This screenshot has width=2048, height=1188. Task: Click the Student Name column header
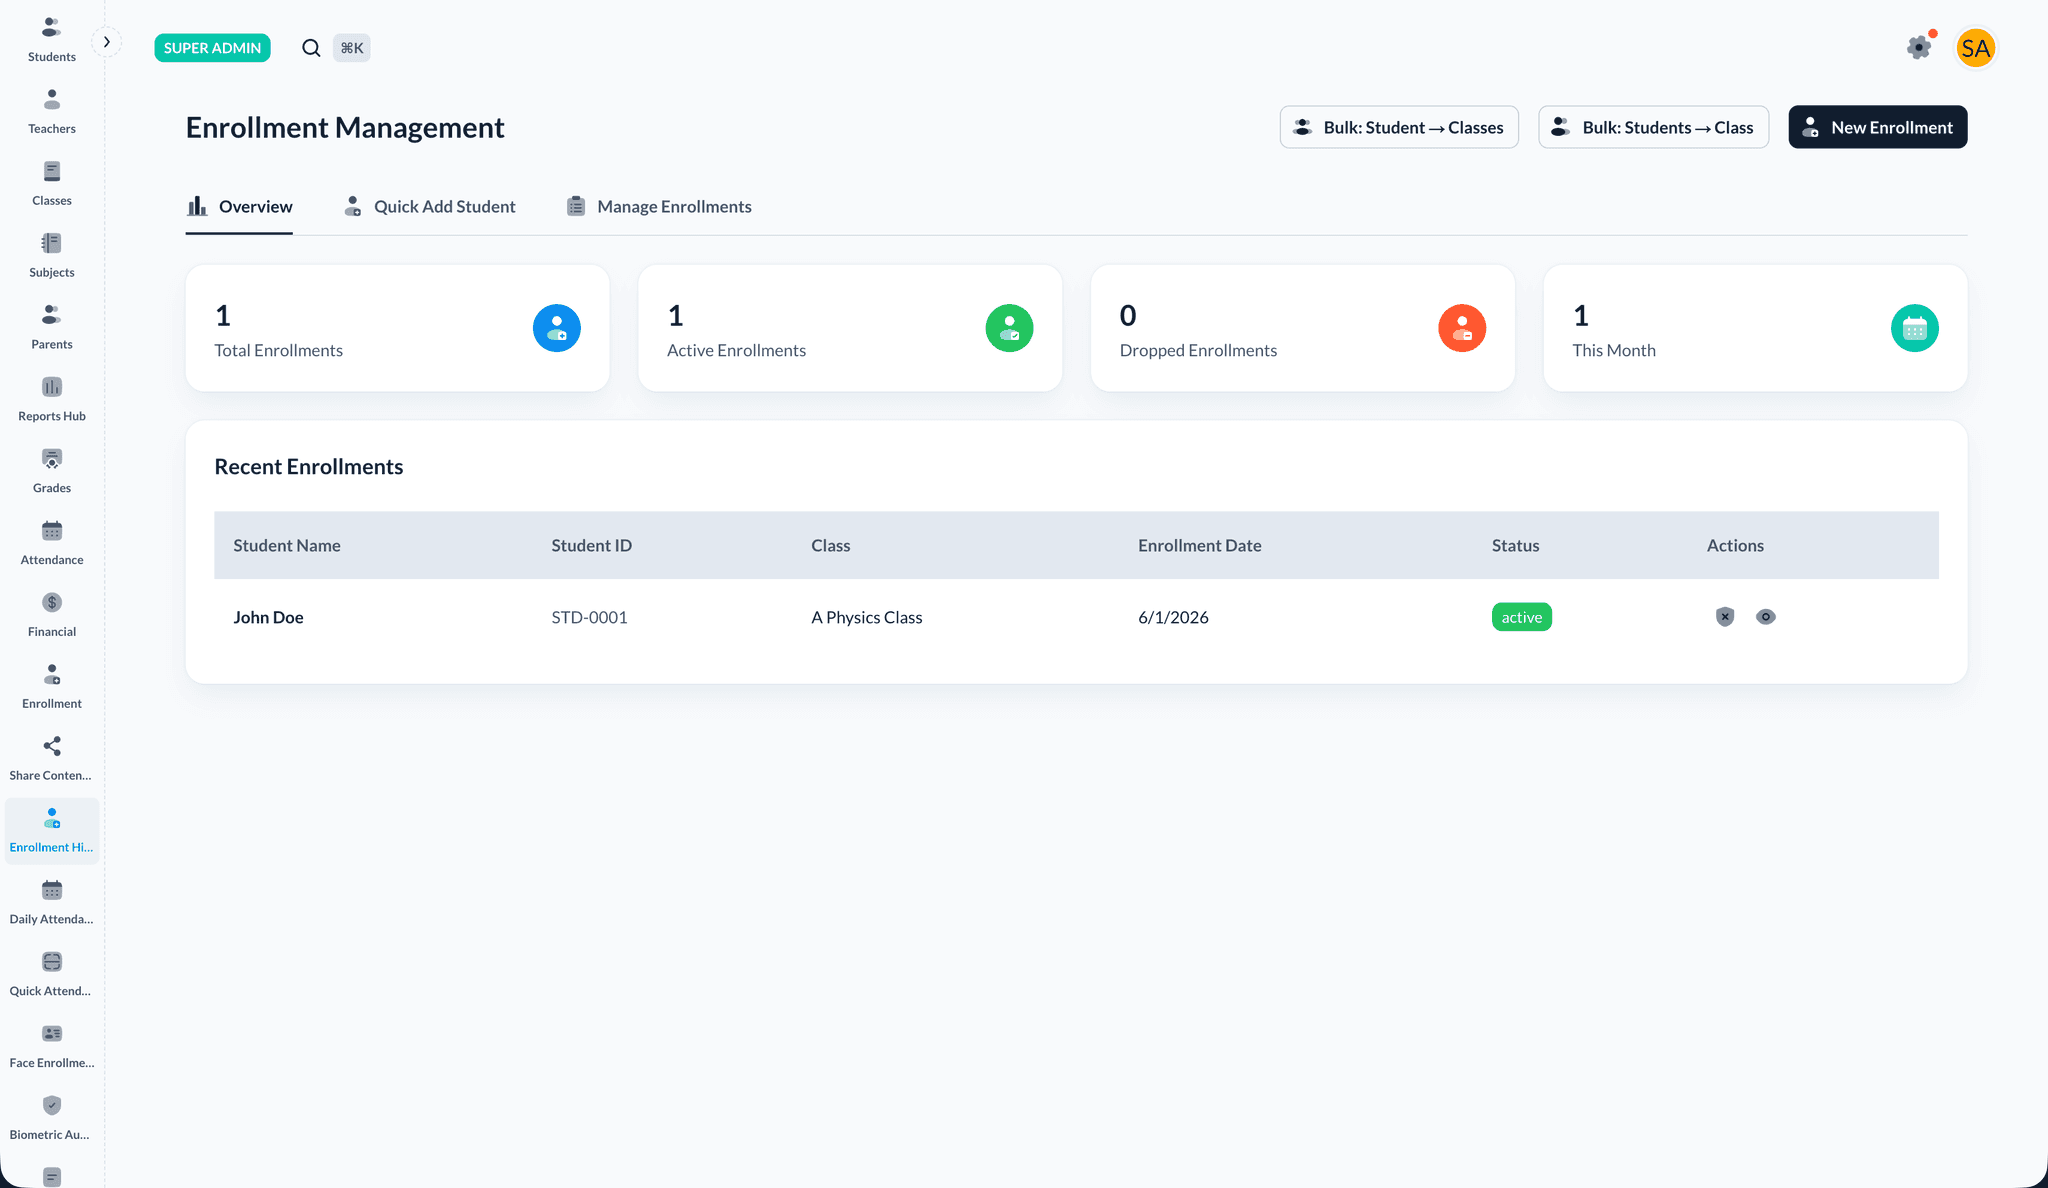point(287,546)
